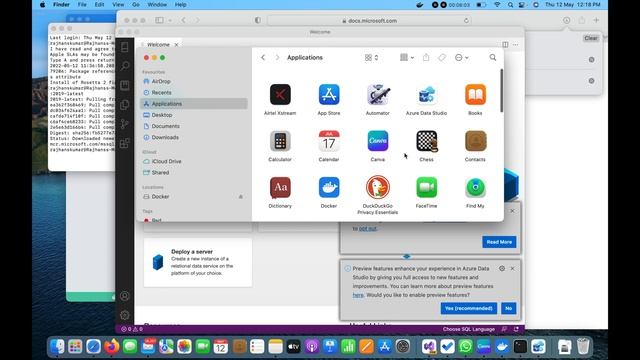Select the Calculator app icon
The height and width of the screenshot is (360, 640).
280,141
